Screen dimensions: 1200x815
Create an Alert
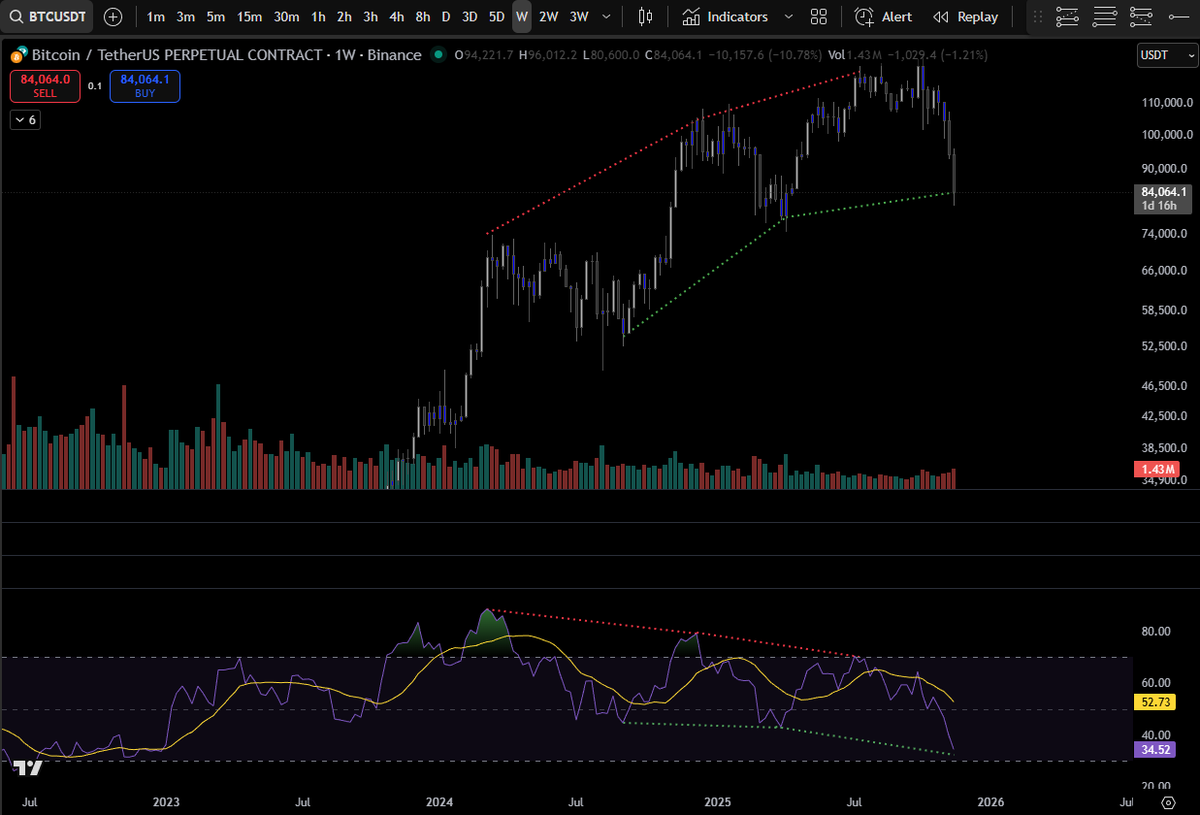click(x=884, y=16)
